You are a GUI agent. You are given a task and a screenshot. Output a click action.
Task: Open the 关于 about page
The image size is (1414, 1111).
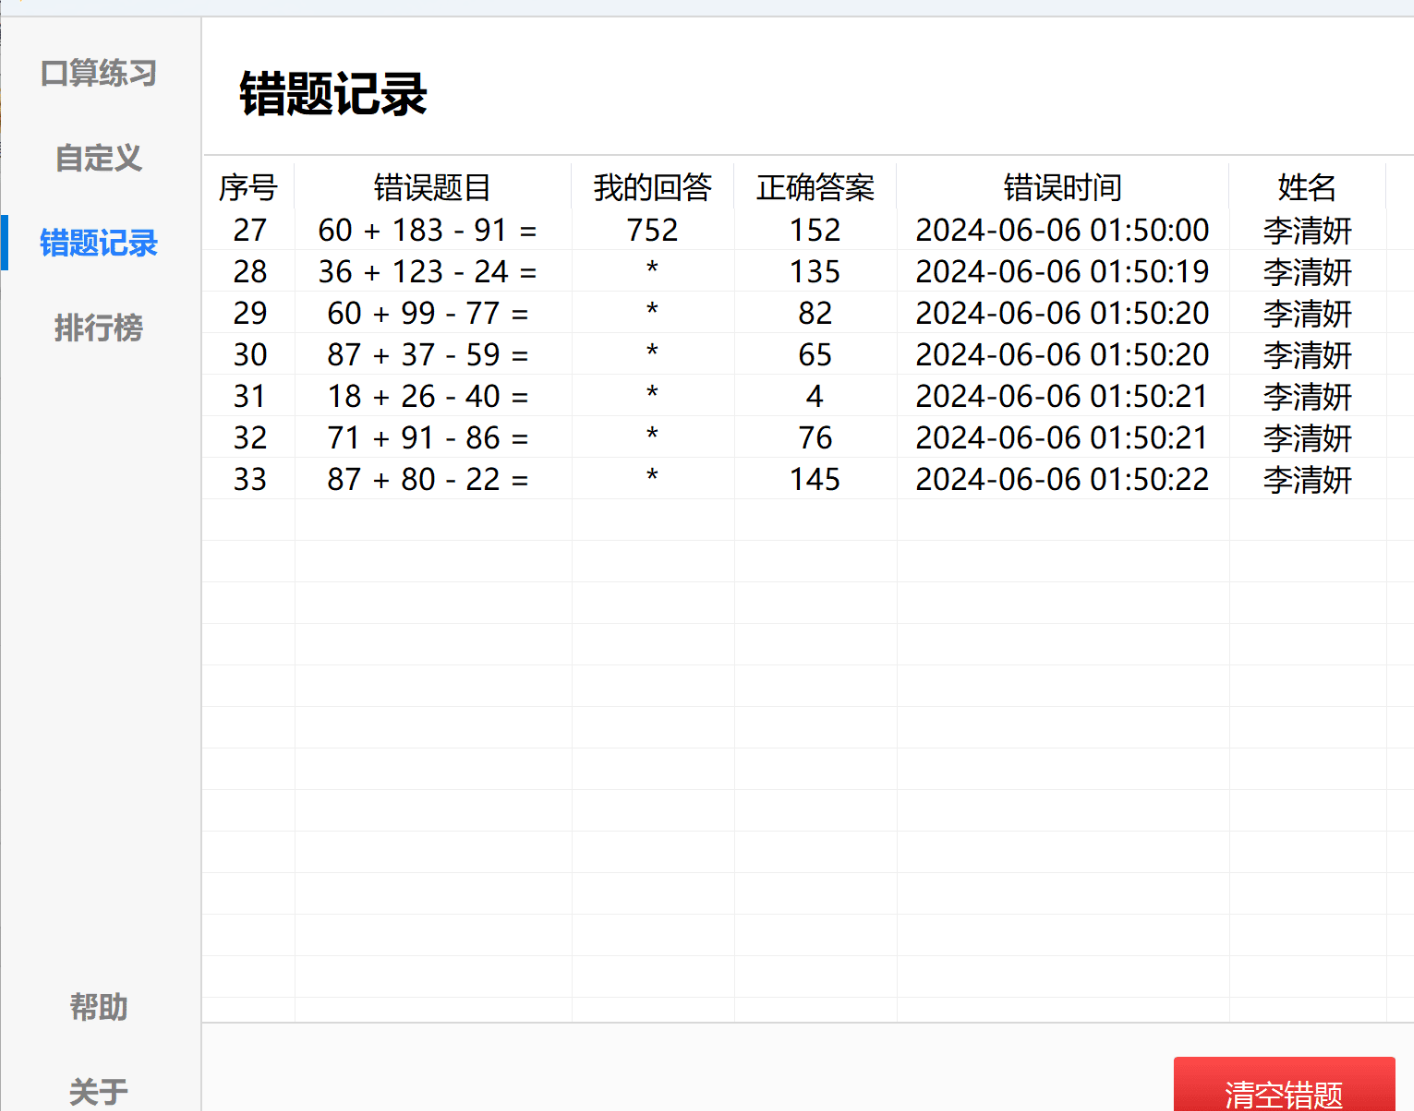click(x=99, y=1090)
